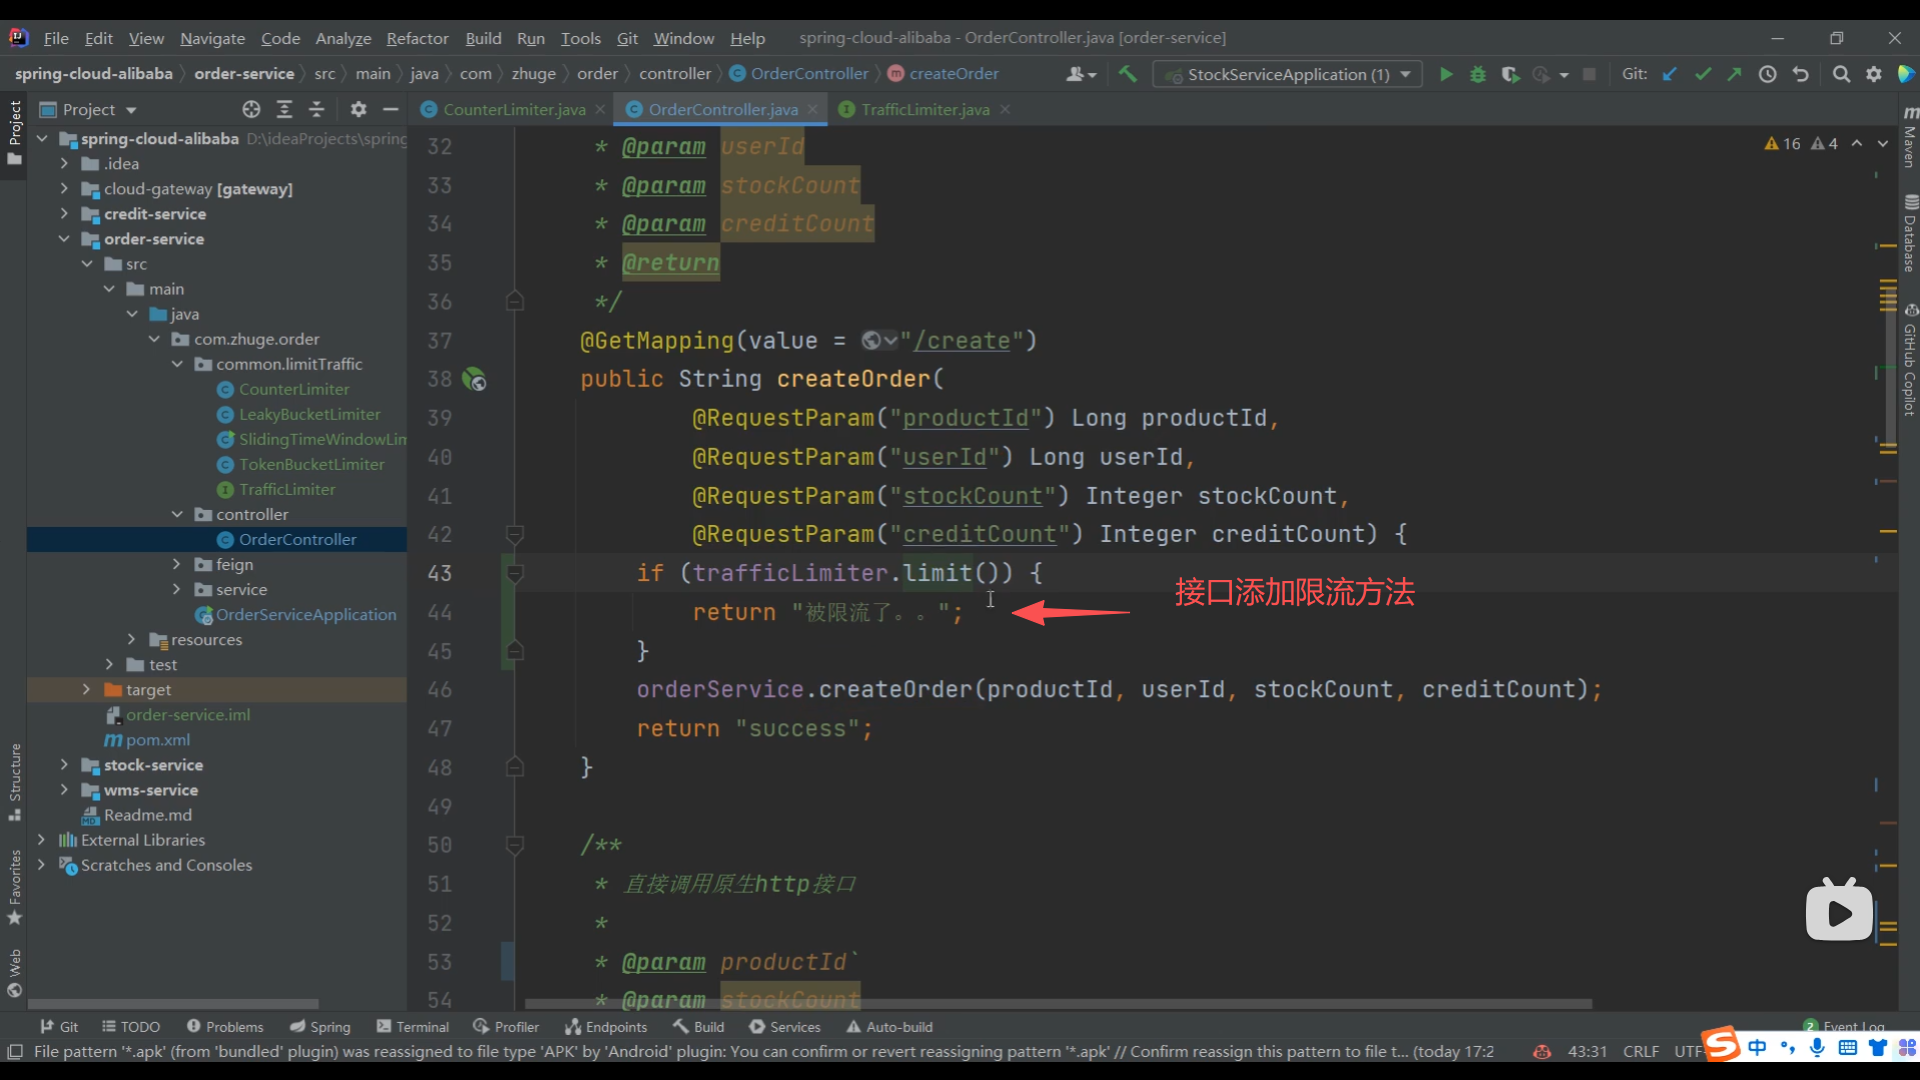This screenshot has height=1080, width=1920.
Task: Toggle code fold marker at line 43
Action: 515,573
